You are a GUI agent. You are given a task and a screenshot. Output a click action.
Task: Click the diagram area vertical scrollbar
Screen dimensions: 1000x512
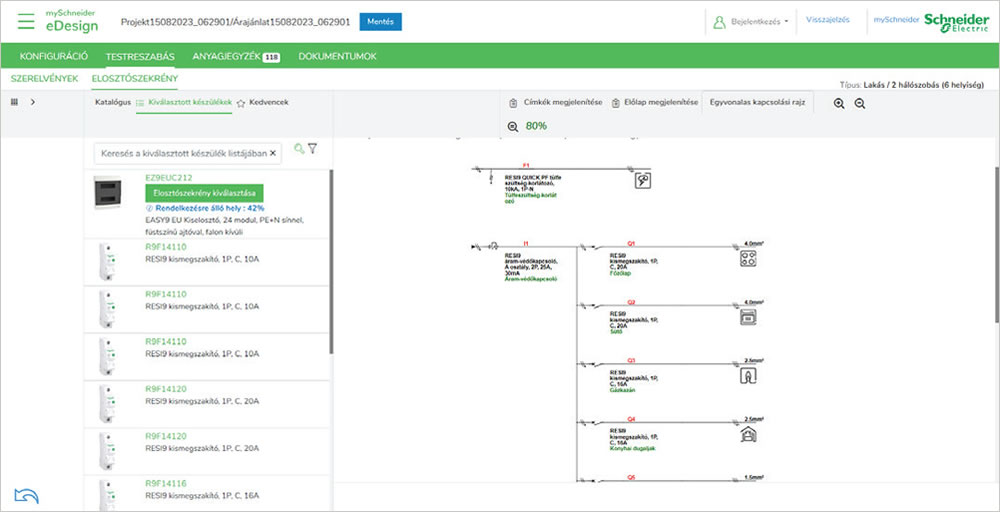pyautogui.click(x=996, y=245)
